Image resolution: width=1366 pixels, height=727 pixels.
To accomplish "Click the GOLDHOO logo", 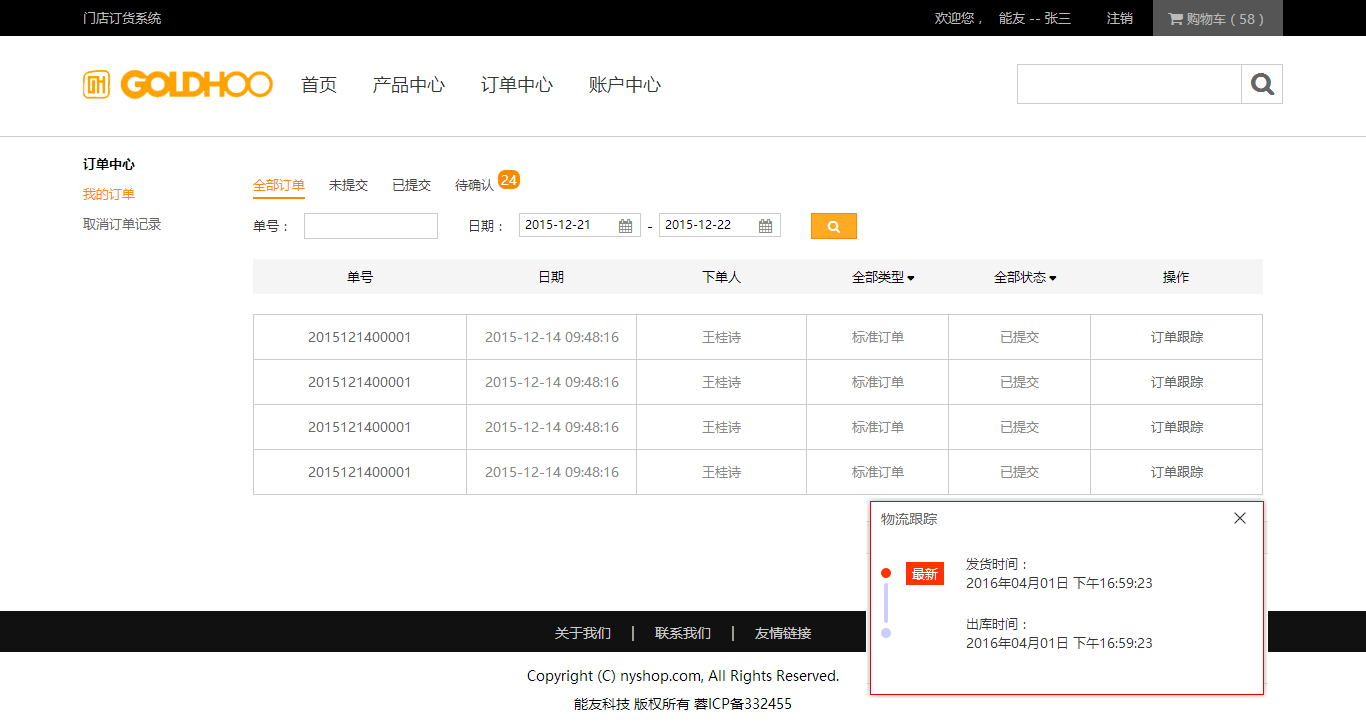I will [178, 85].
